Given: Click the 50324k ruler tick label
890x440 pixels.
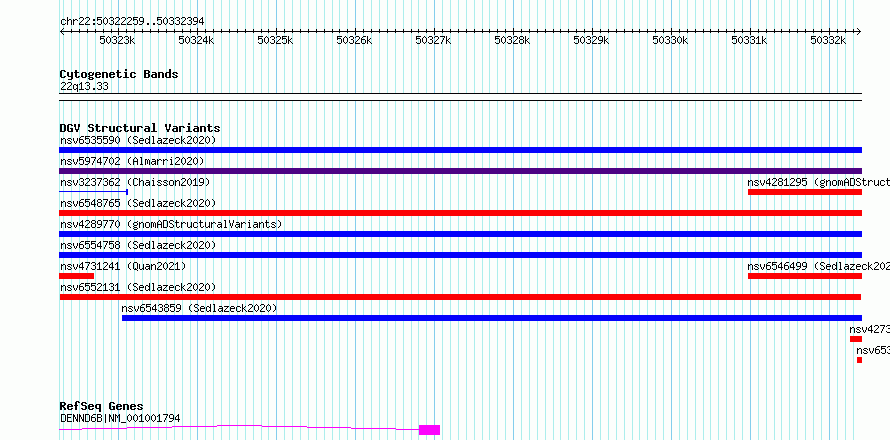Looking at the screenshot, I should tap(196, 40).
